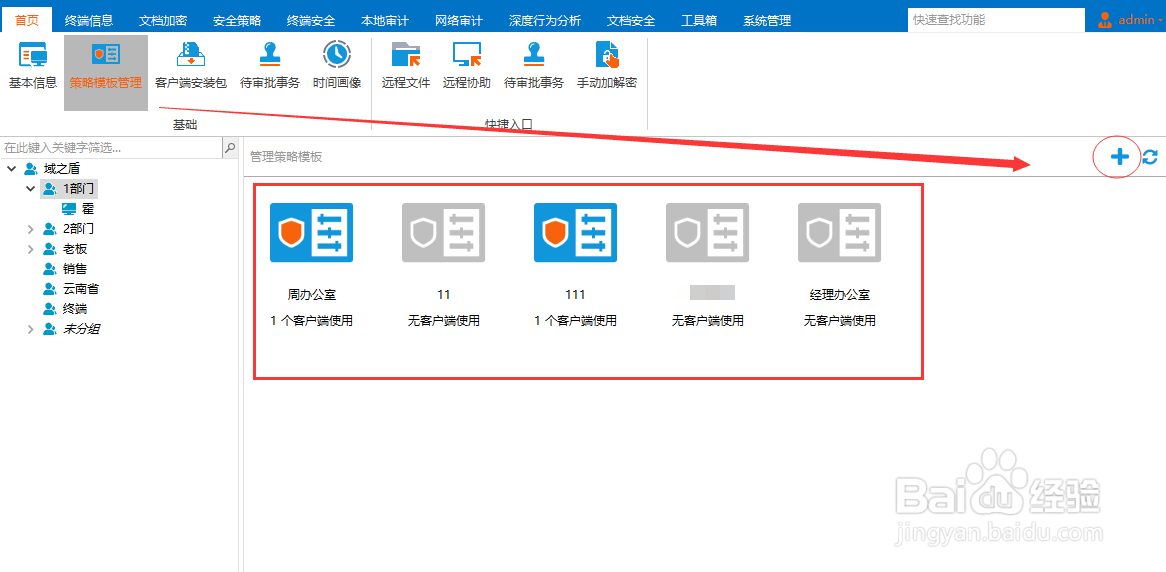The width and height of the screenshot is (1166, 572).
Task: Select 老板 group
Action: 75,249
